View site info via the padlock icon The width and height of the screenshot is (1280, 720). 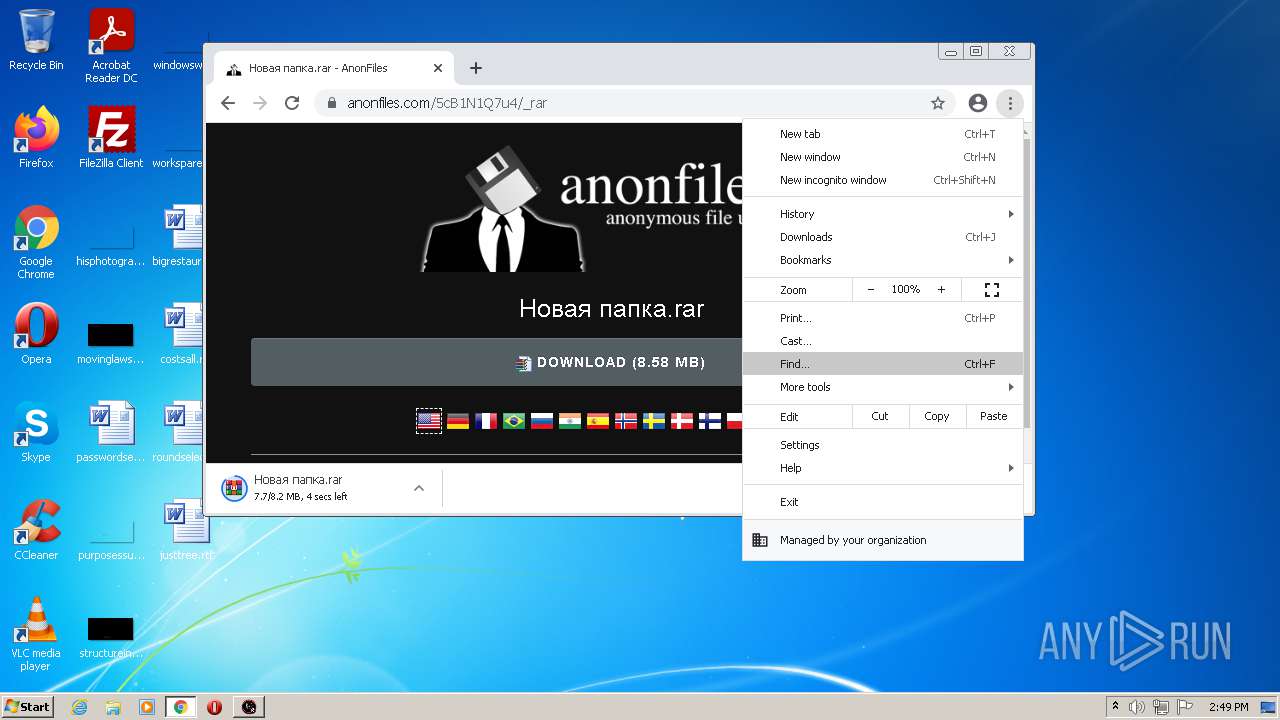(332, 103)
